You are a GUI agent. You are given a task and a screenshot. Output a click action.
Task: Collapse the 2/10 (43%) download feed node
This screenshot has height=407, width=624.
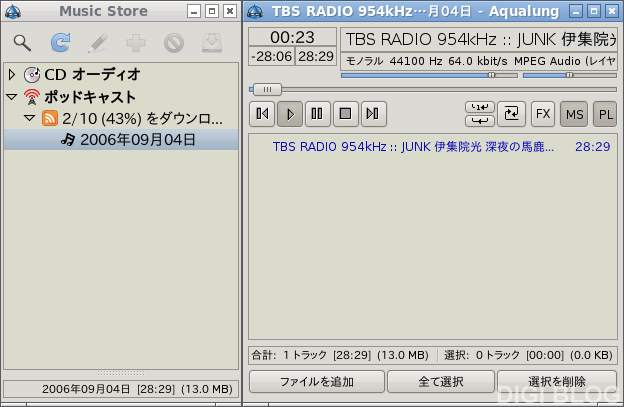[29, 118]
